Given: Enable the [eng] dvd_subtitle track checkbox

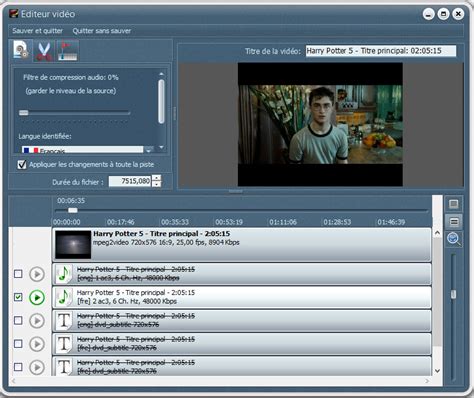Looking at the screenshot, I should pos(18,320).
